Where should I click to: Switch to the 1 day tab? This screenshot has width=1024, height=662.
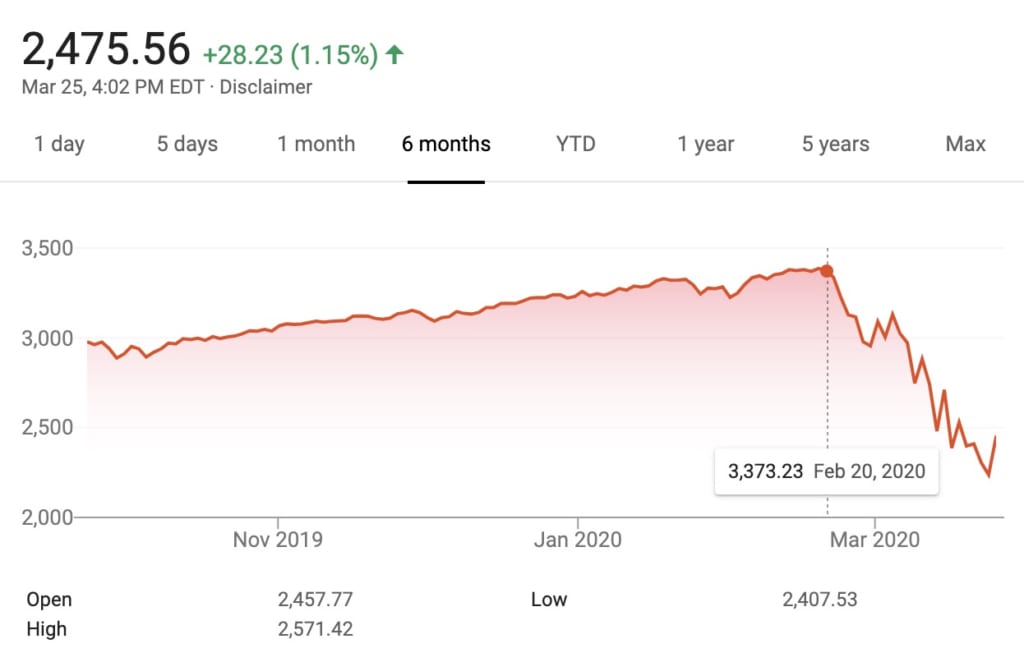pyautogui.click(x=59, y=144)
